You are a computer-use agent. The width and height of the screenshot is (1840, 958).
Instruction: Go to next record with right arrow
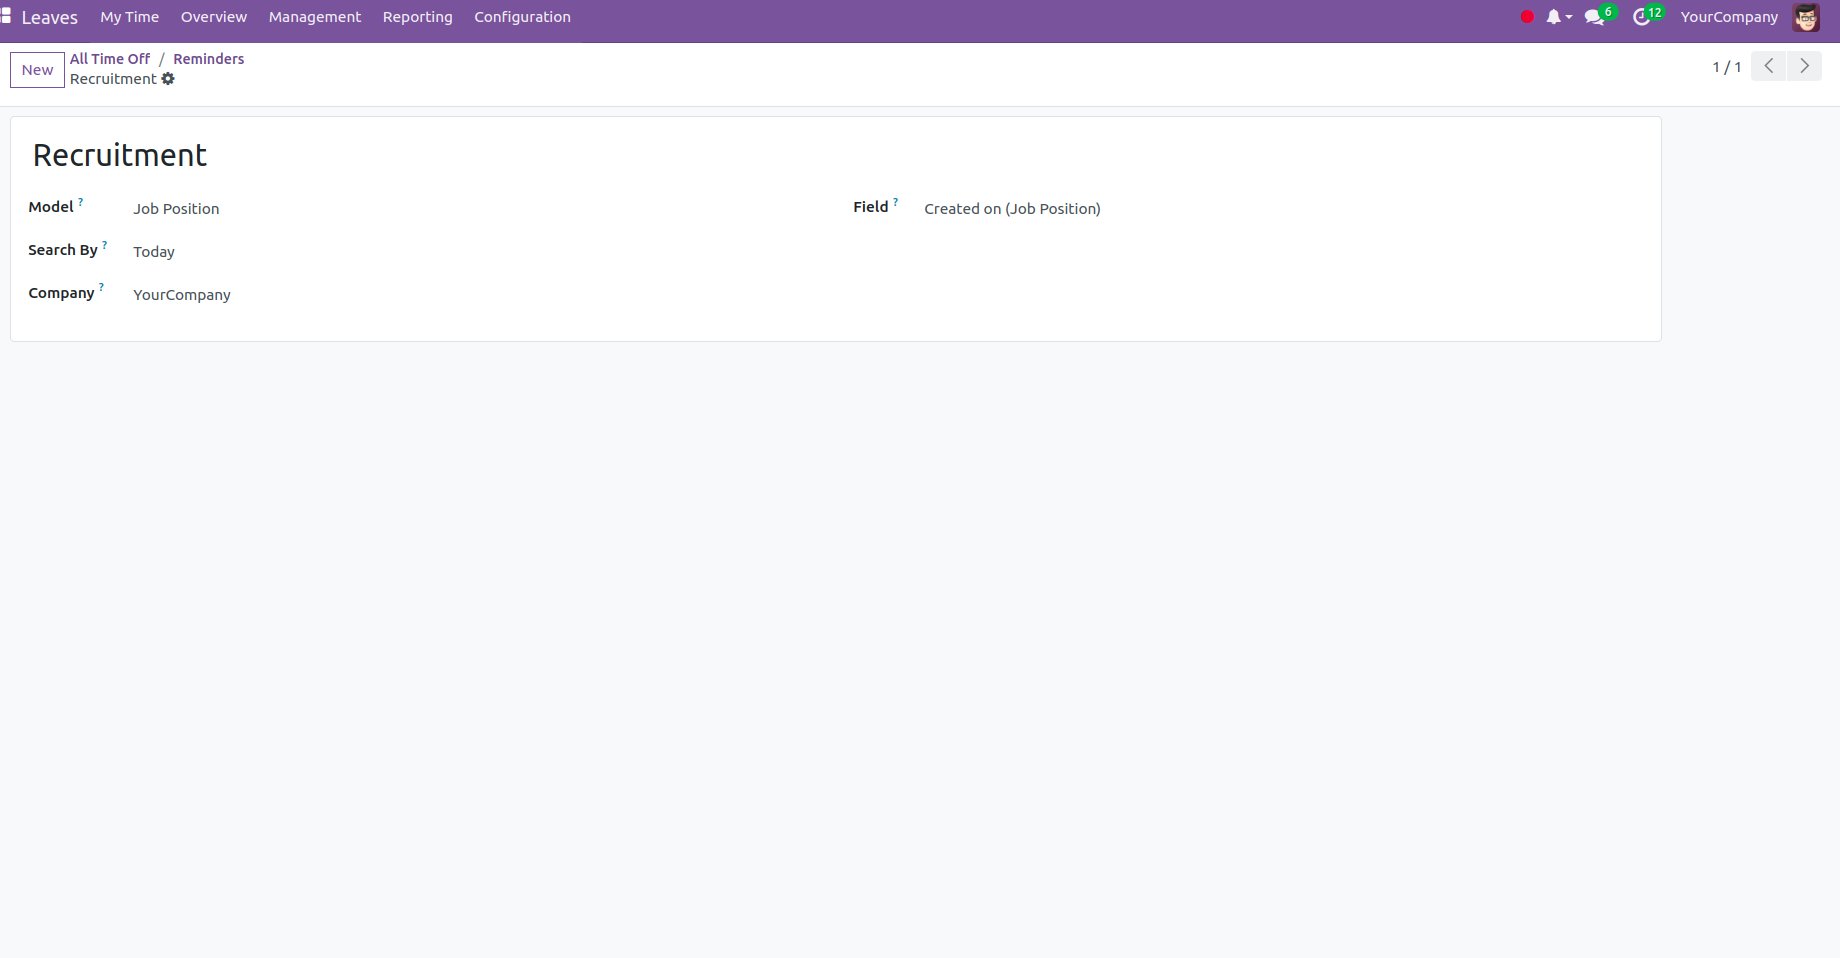coord(1804,66)
